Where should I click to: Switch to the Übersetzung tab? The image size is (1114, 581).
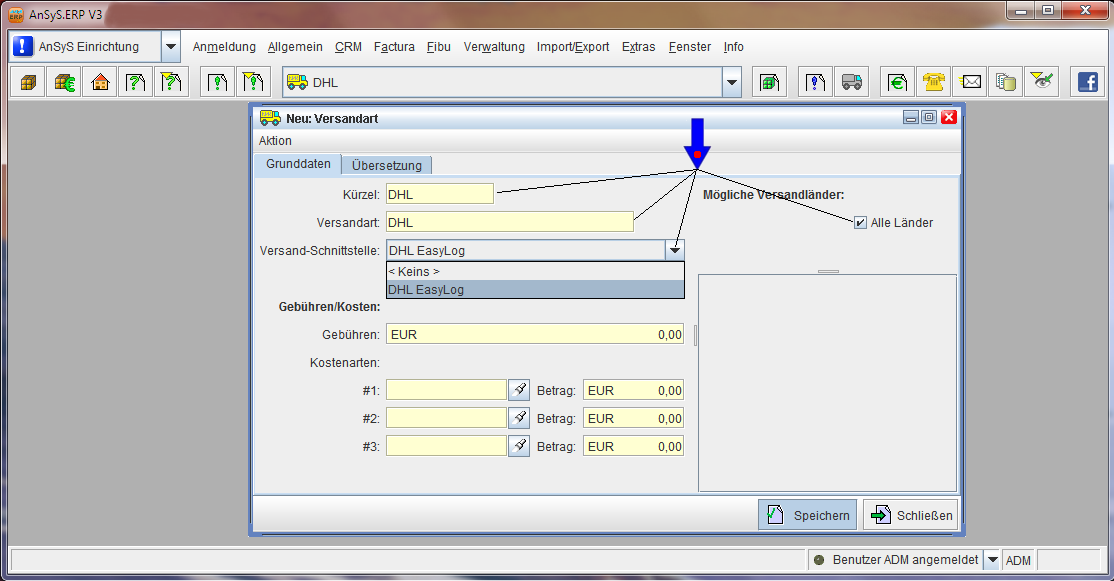(387, 165)
